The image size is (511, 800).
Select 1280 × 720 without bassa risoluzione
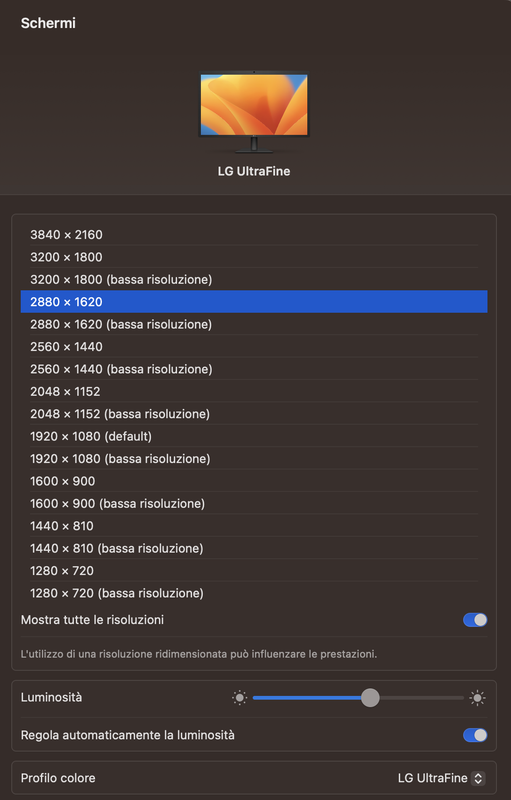(x=254, y=571)
